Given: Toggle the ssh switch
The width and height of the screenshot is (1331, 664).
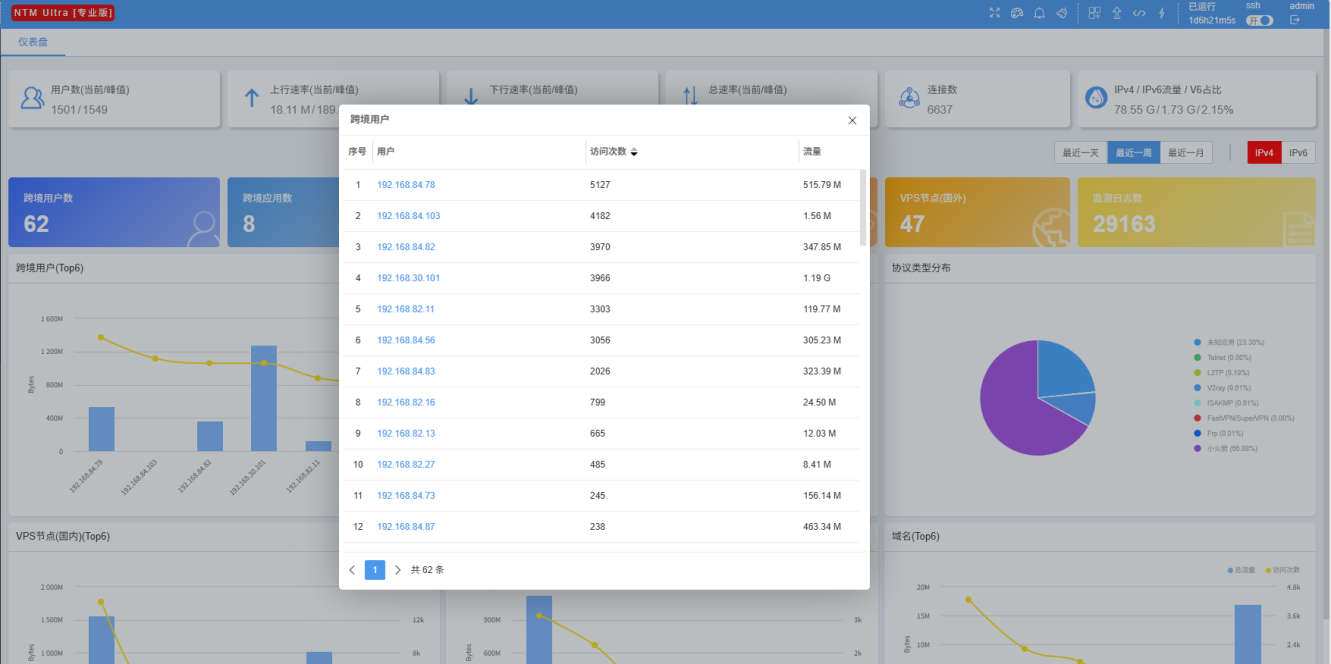Looking at the screenshot, I should (x=1259, y=20).
